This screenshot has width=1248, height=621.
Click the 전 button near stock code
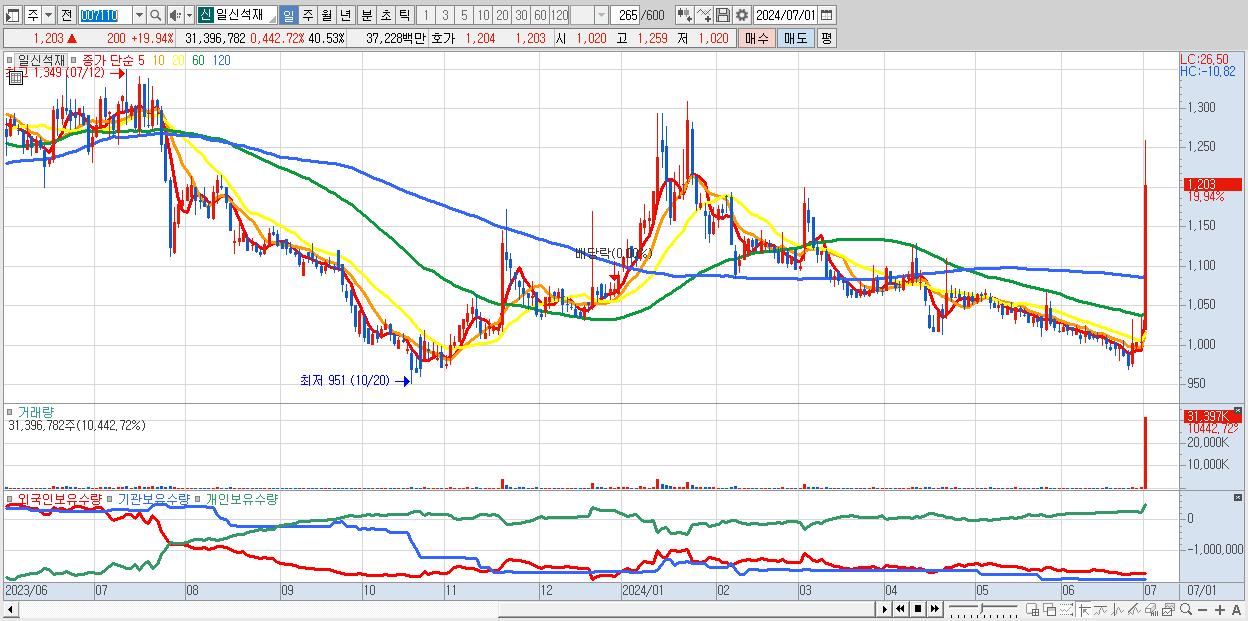(x=66, y=15)
